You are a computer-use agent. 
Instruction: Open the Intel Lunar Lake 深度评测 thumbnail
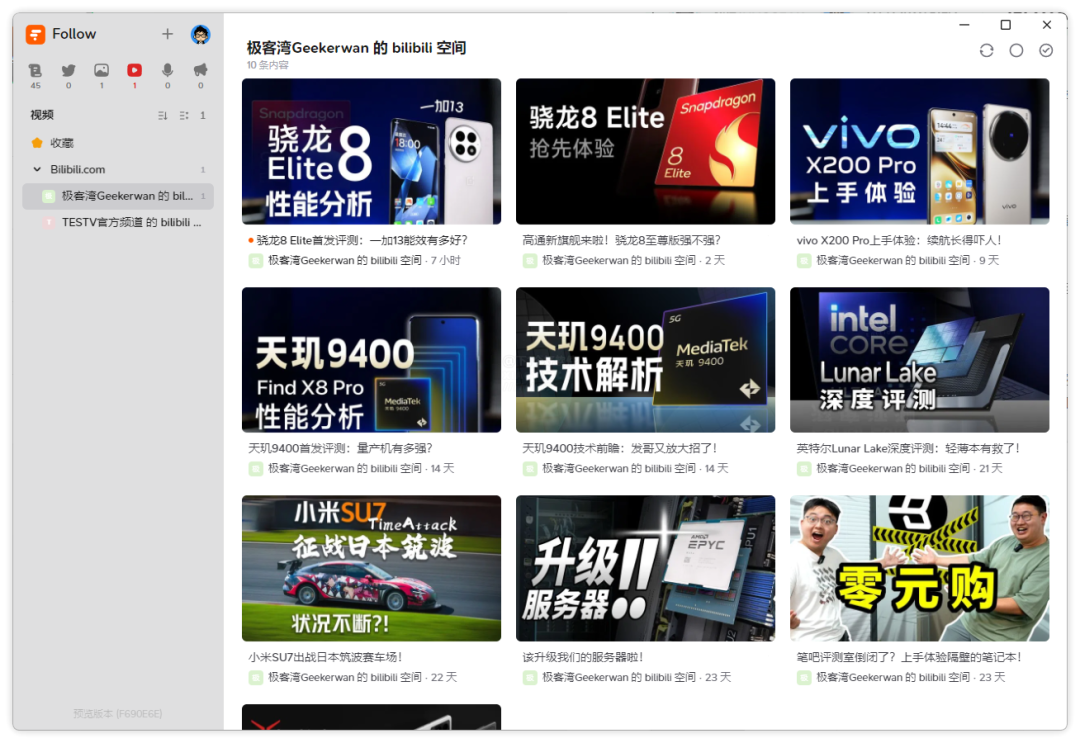pyautogui.click(x=920, y=360)
